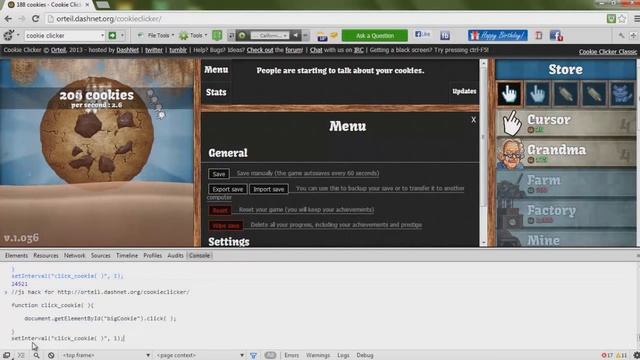Select the Factory building in Store
The height and width of the screenshot is (360, 640).
point(566,213)
